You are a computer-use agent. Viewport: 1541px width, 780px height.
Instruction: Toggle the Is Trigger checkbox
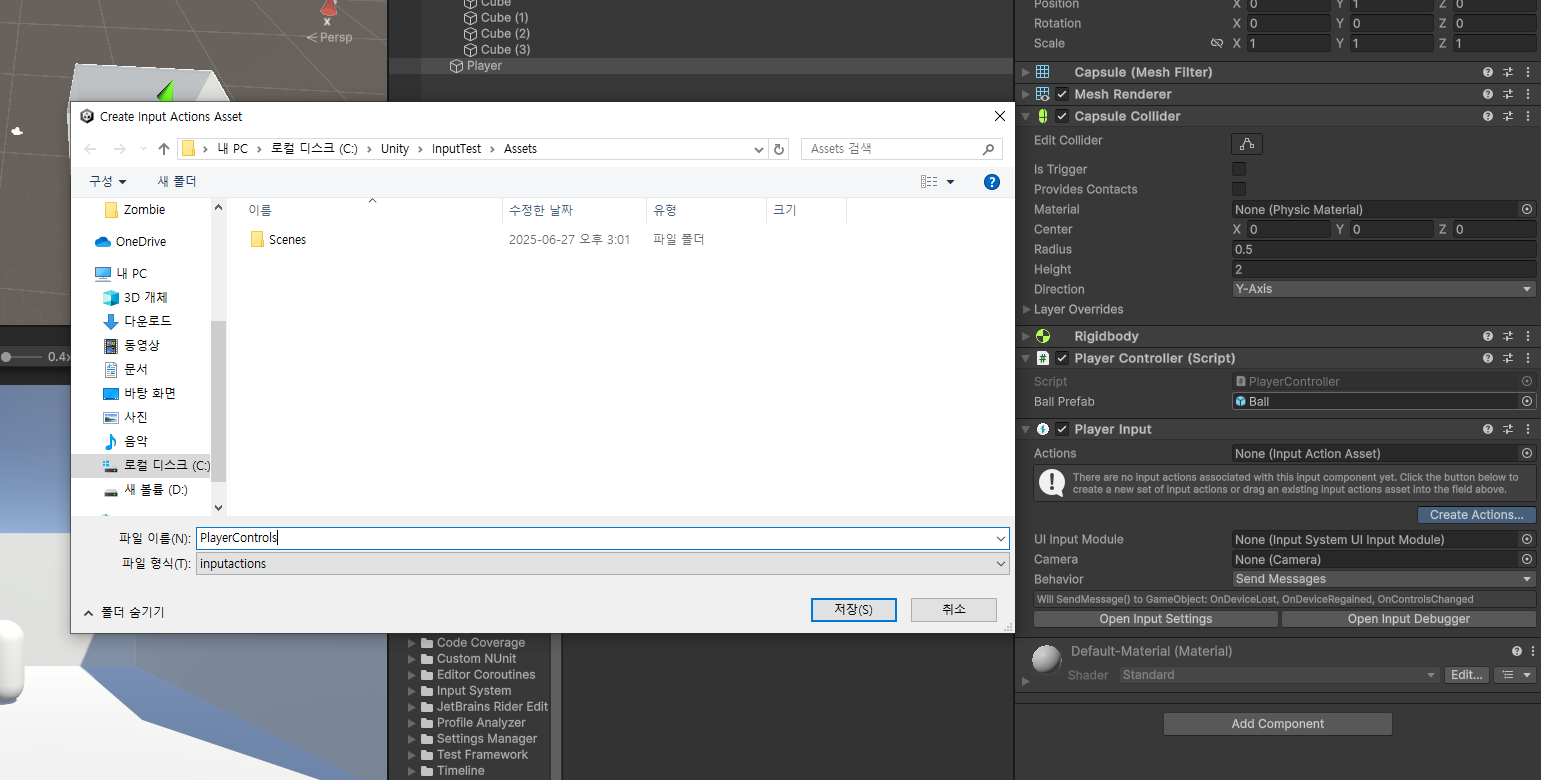1239,169
